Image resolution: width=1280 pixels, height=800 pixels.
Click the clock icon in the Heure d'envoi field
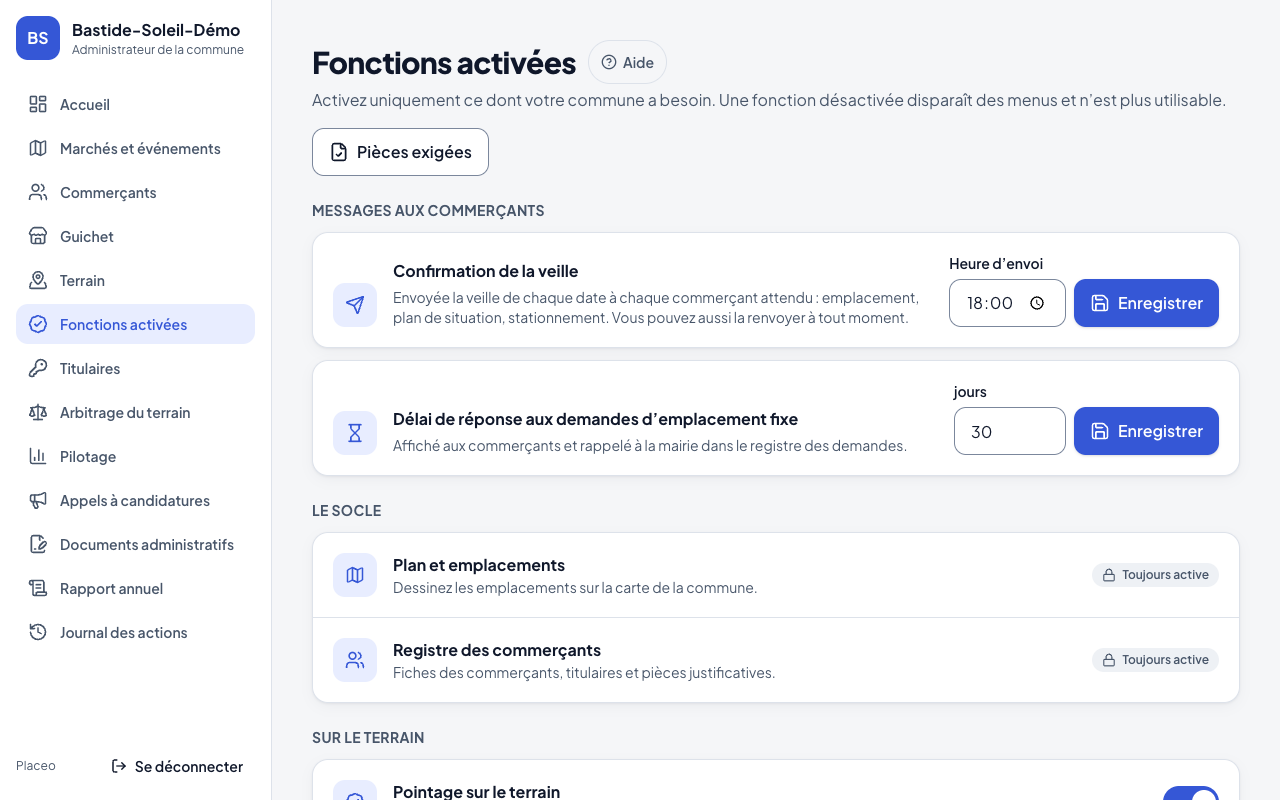tap(1037, 303)
